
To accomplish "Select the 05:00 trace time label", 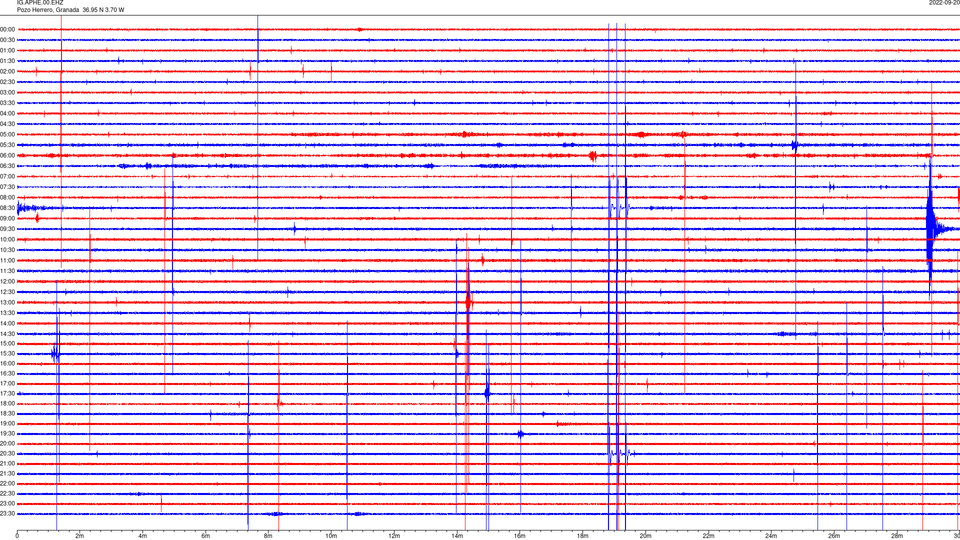I will 7,135.
